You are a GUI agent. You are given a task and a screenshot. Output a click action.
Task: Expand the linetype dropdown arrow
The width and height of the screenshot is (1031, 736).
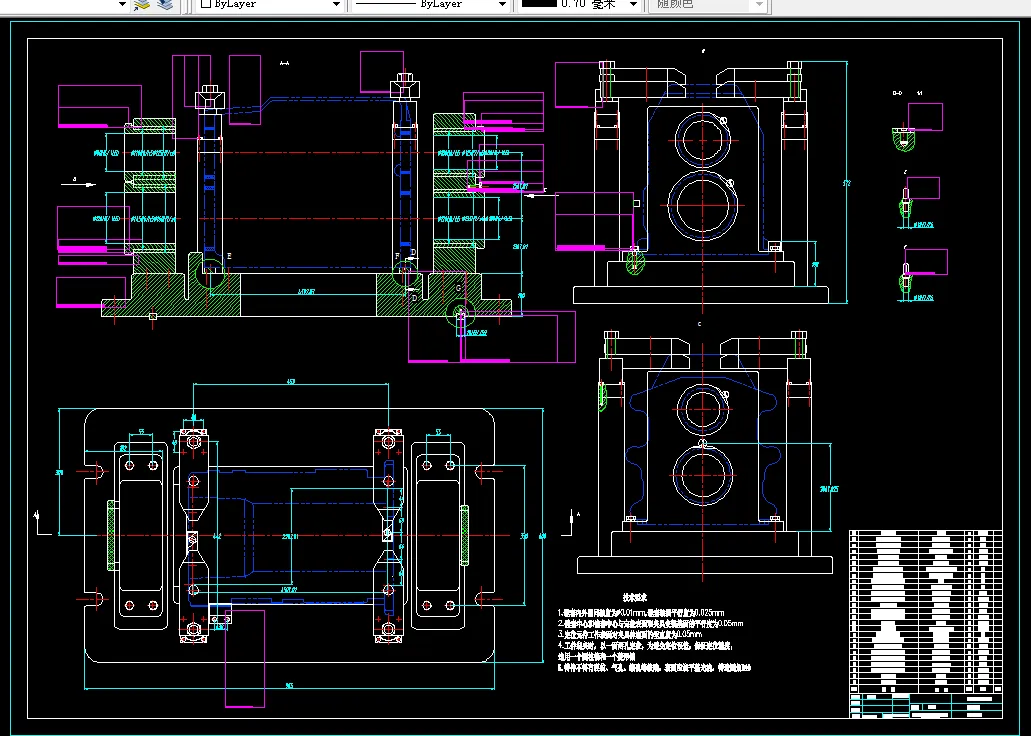tap(502, 5)
